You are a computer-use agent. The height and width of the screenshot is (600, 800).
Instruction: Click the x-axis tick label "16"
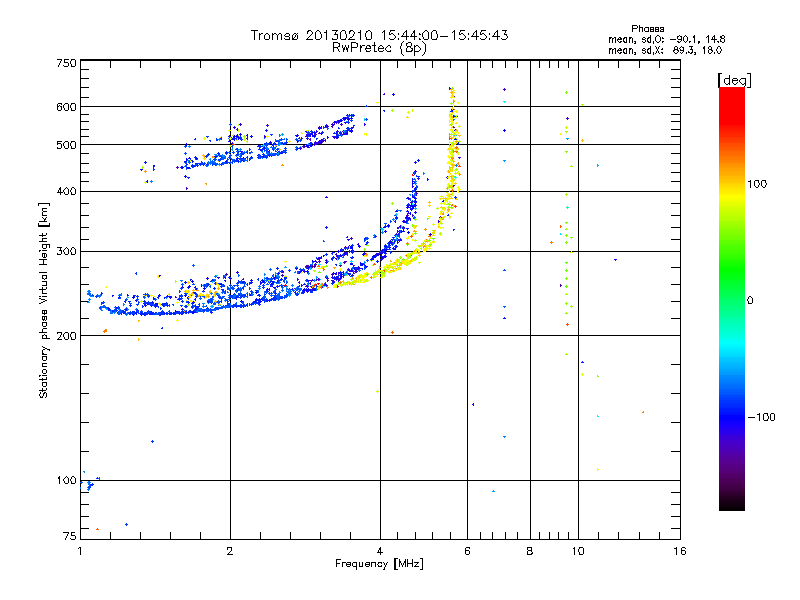click(680, 551)
